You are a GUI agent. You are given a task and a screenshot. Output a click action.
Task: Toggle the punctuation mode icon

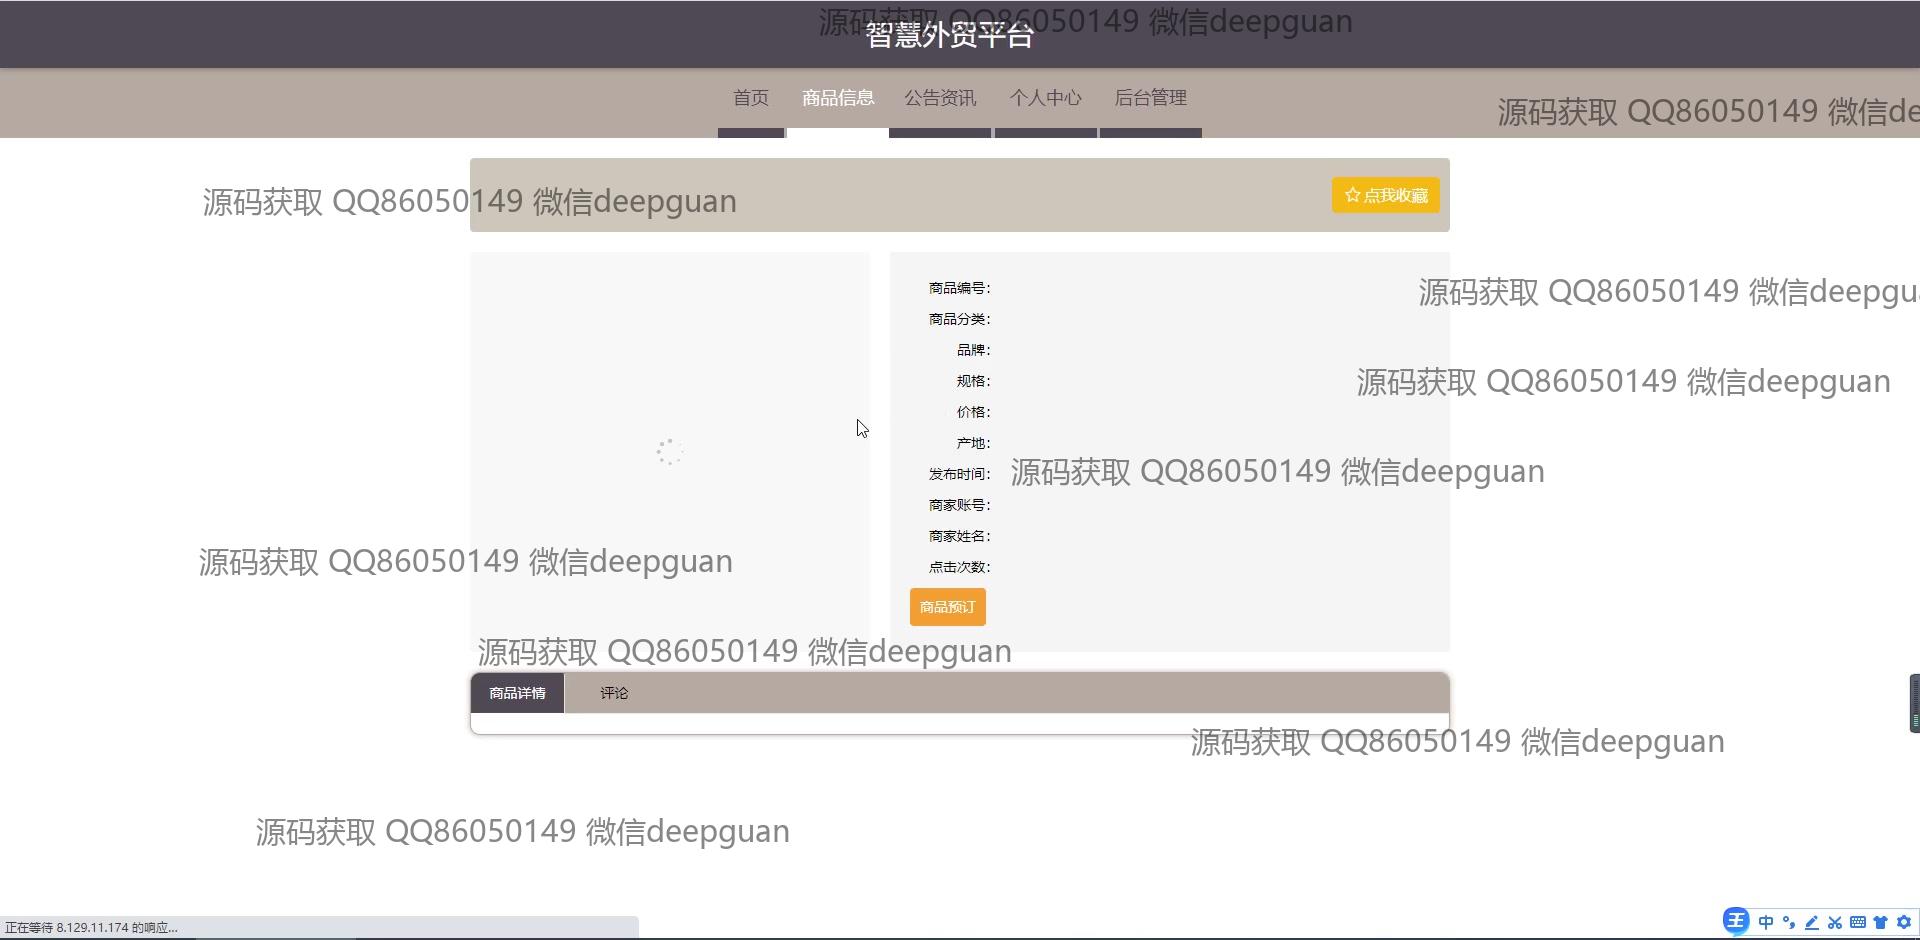(x=1789, y=922)
